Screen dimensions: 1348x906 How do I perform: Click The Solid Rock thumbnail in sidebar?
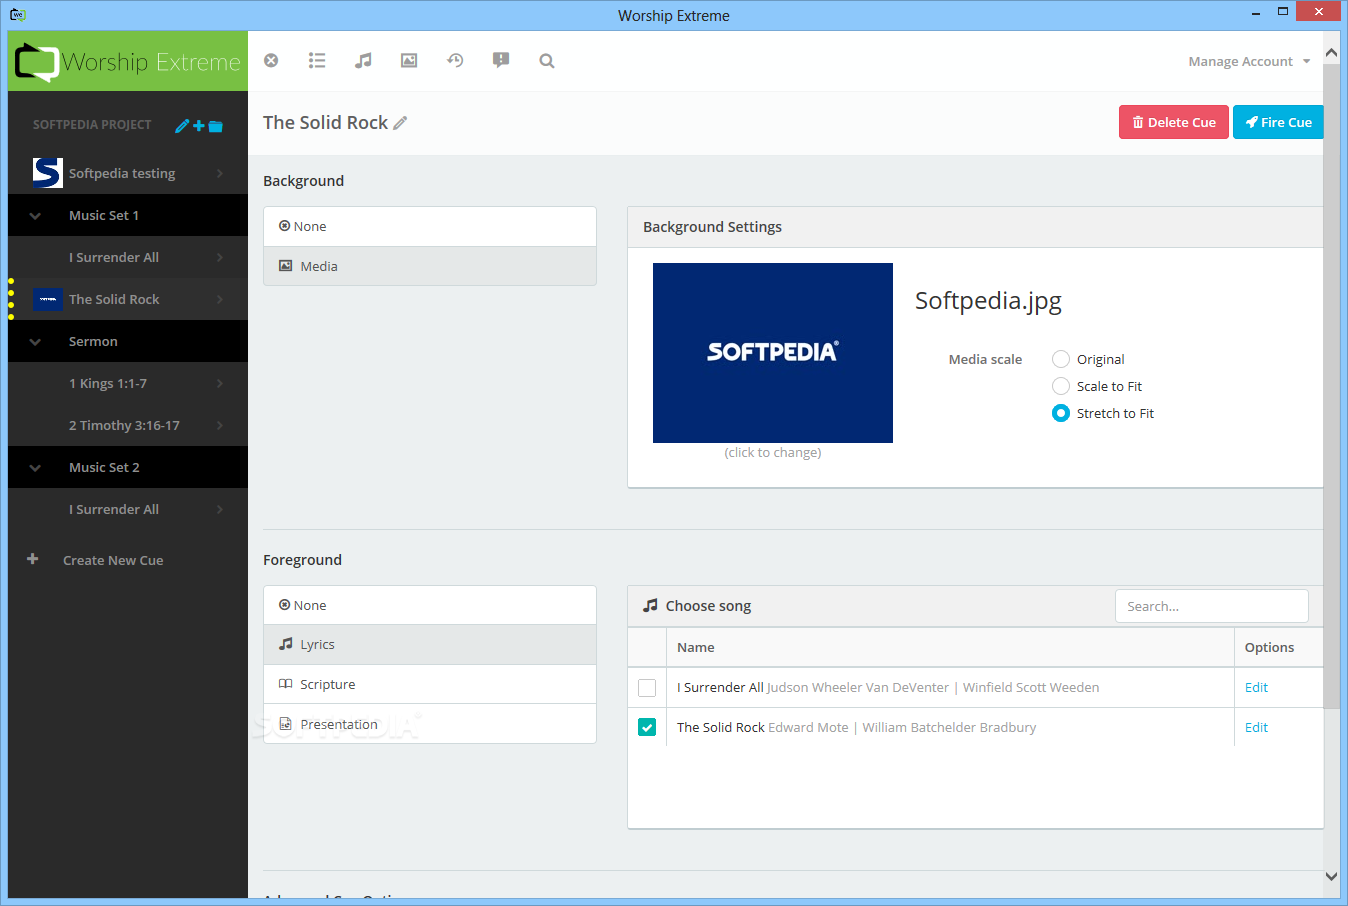tap(48, 299)
